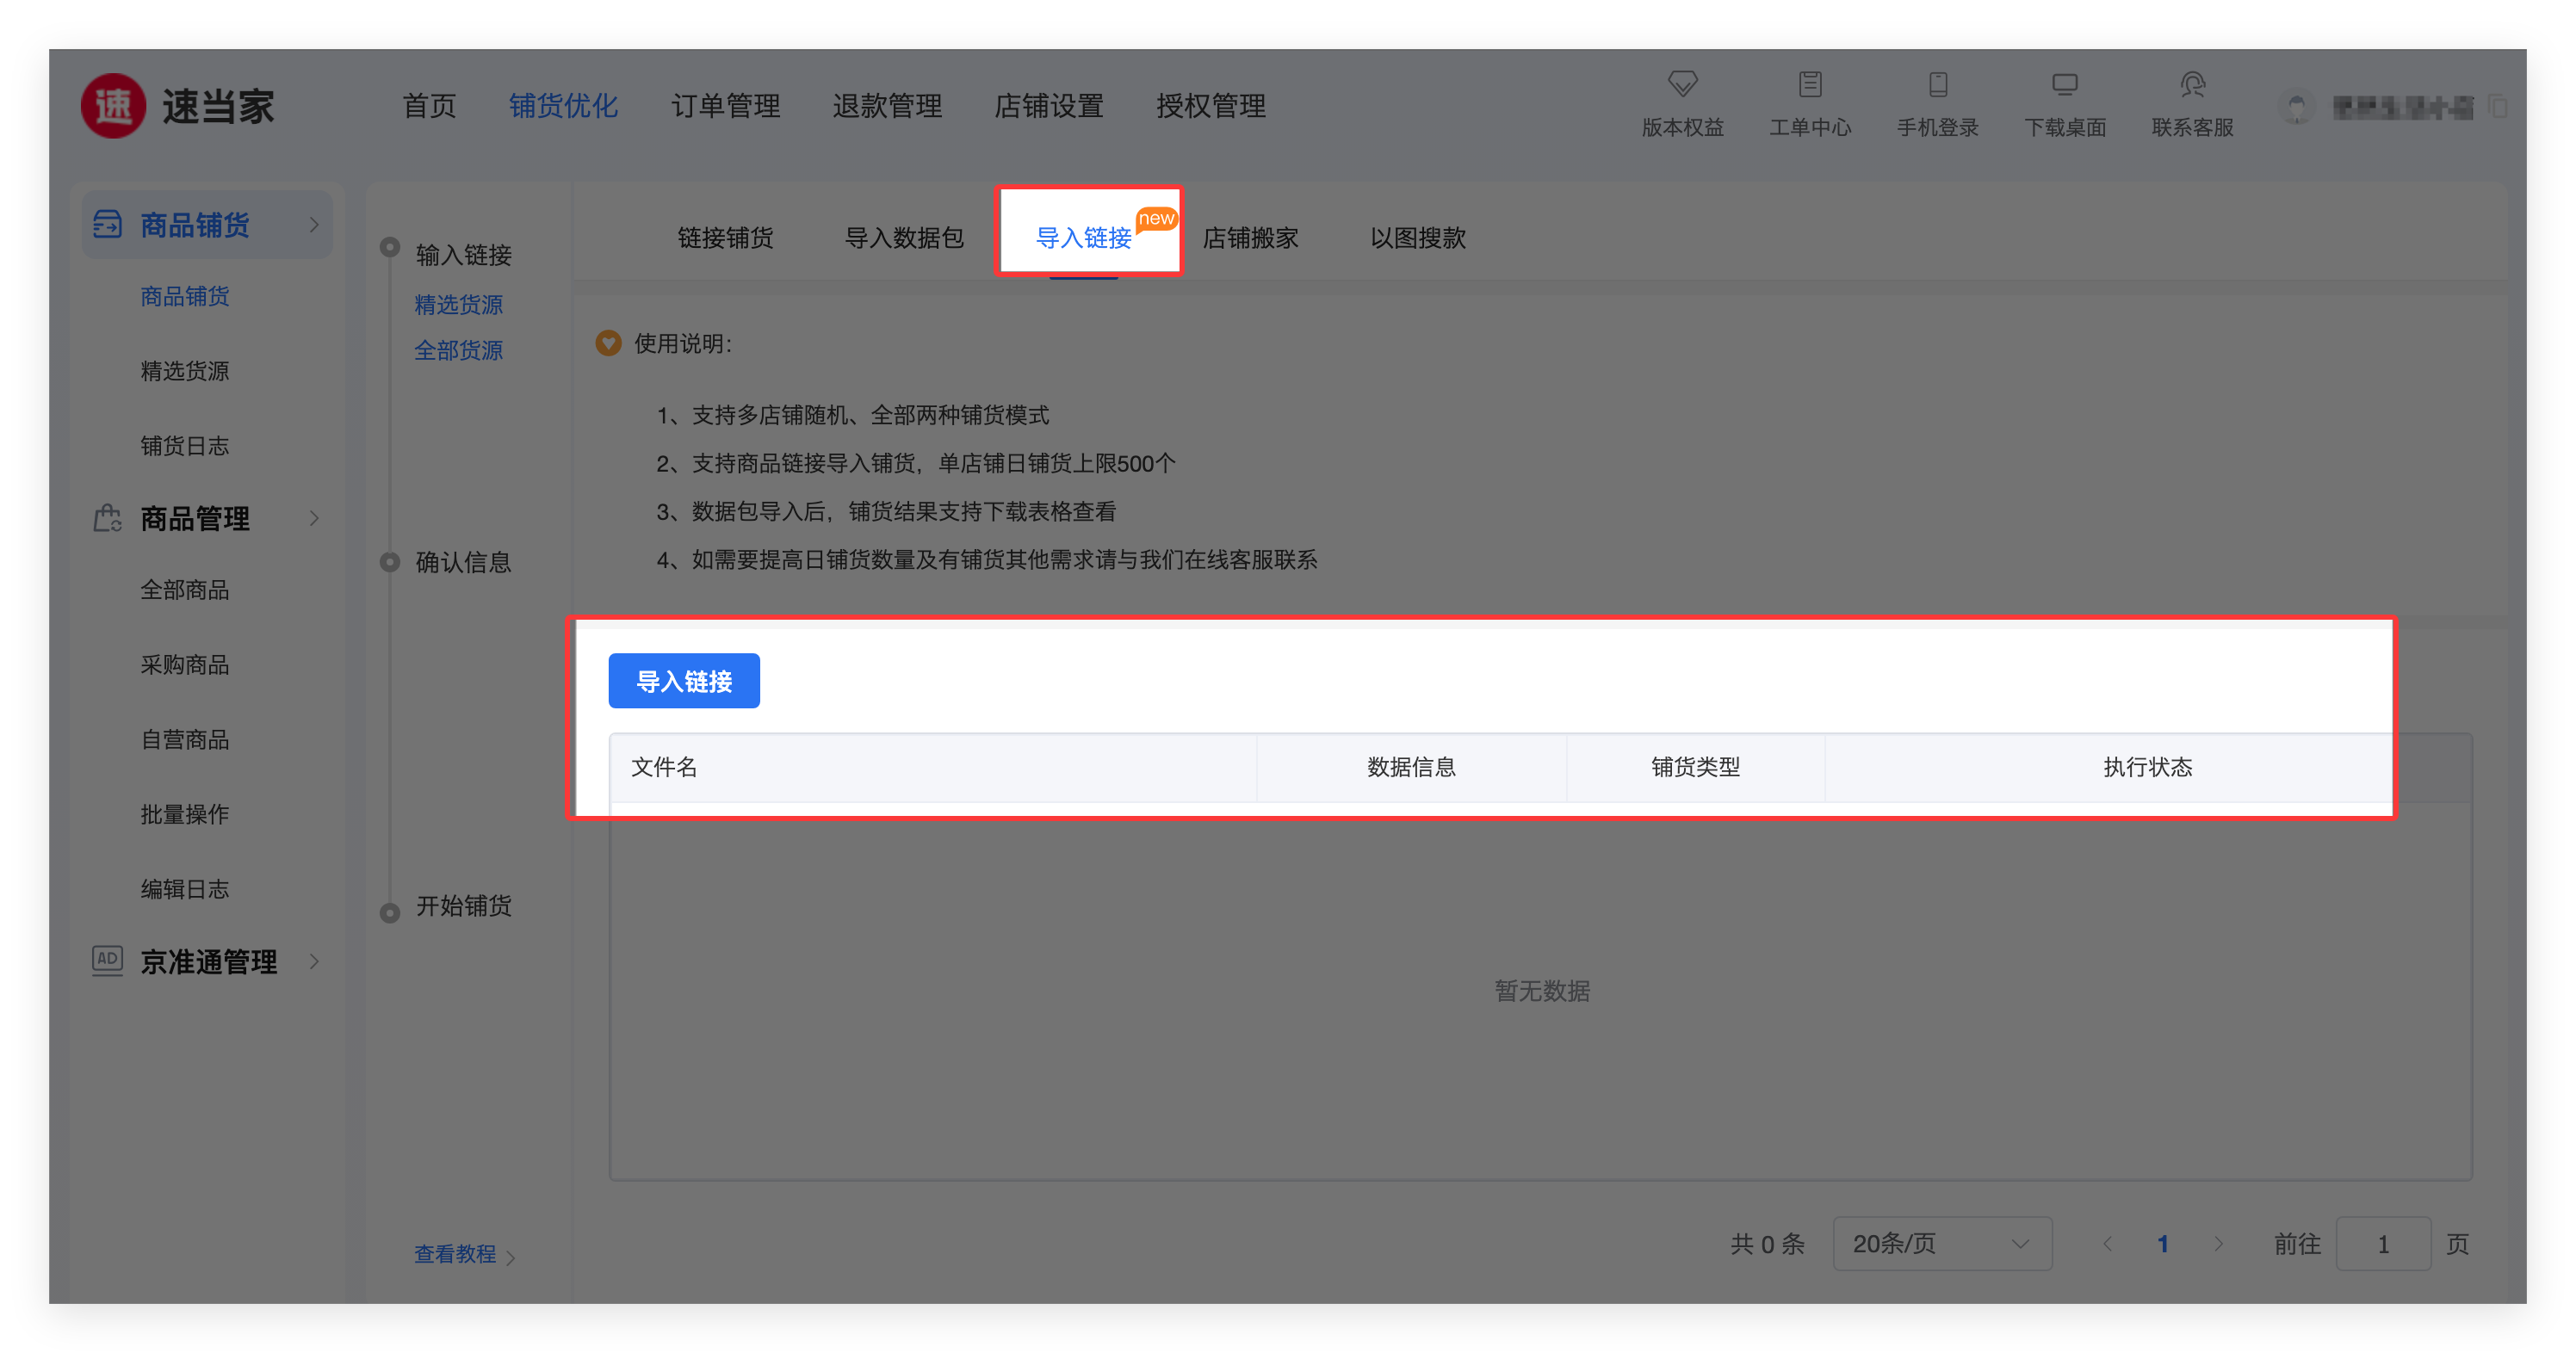Click the user avatar icon
This screenshot has width=2576, height=1353.
click(2297, 107)
